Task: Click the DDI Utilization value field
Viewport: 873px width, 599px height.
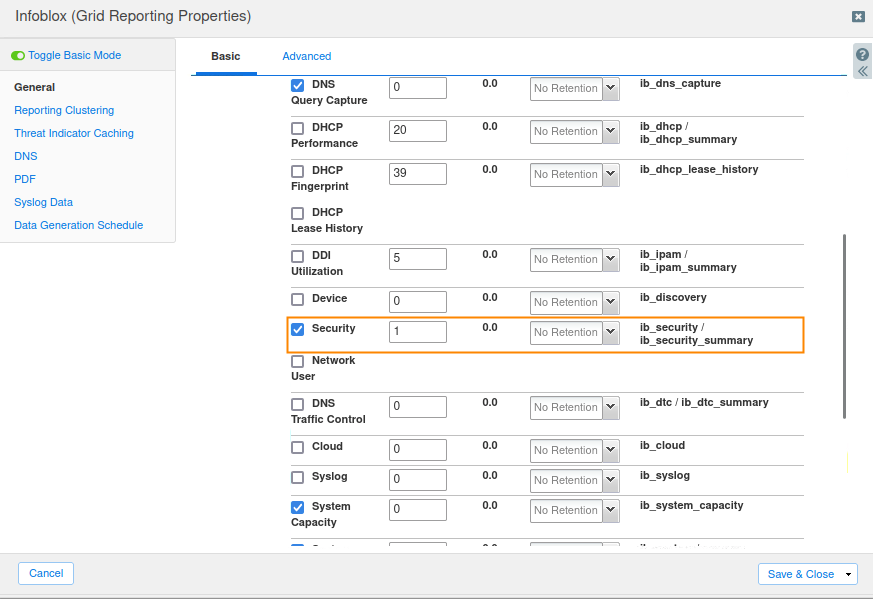Action: [x=418, y=258]
